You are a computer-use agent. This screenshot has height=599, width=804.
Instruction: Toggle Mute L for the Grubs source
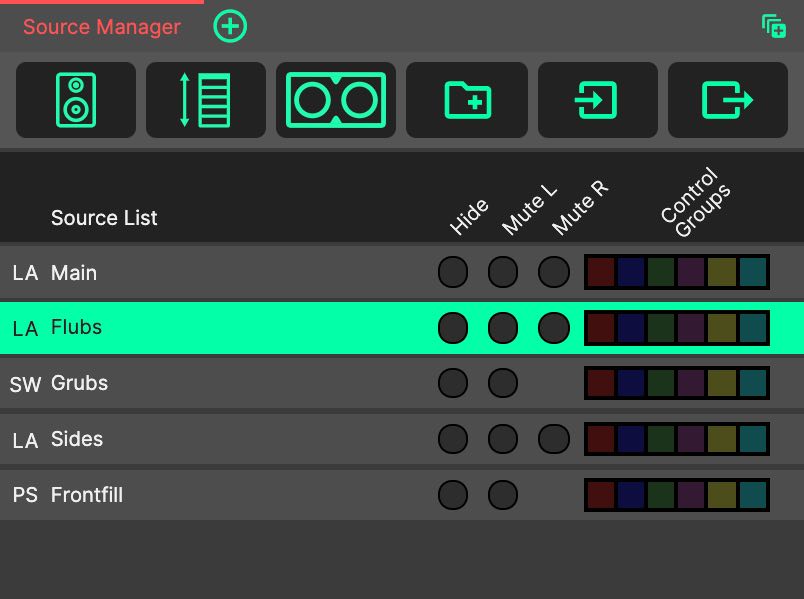click(x=503, y=383)
